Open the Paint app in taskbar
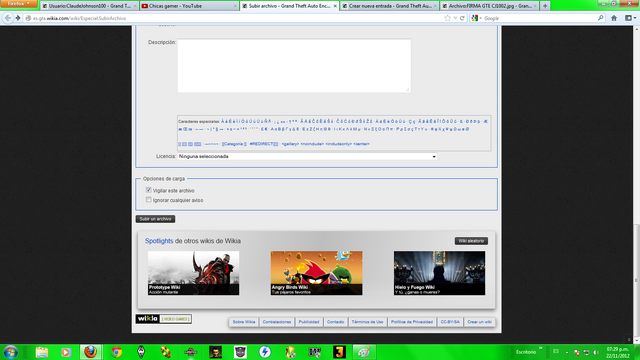The width and height of the screenshot is (640, 360). (364, 352)
